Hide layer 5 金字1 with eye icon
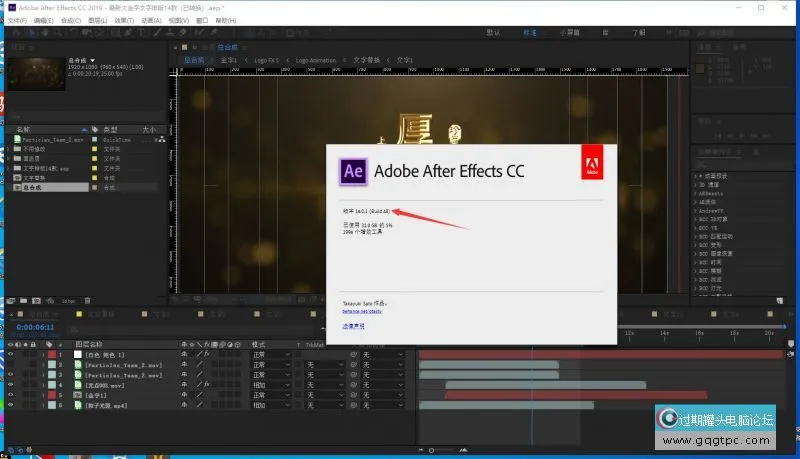 click(x=10, y=395)
